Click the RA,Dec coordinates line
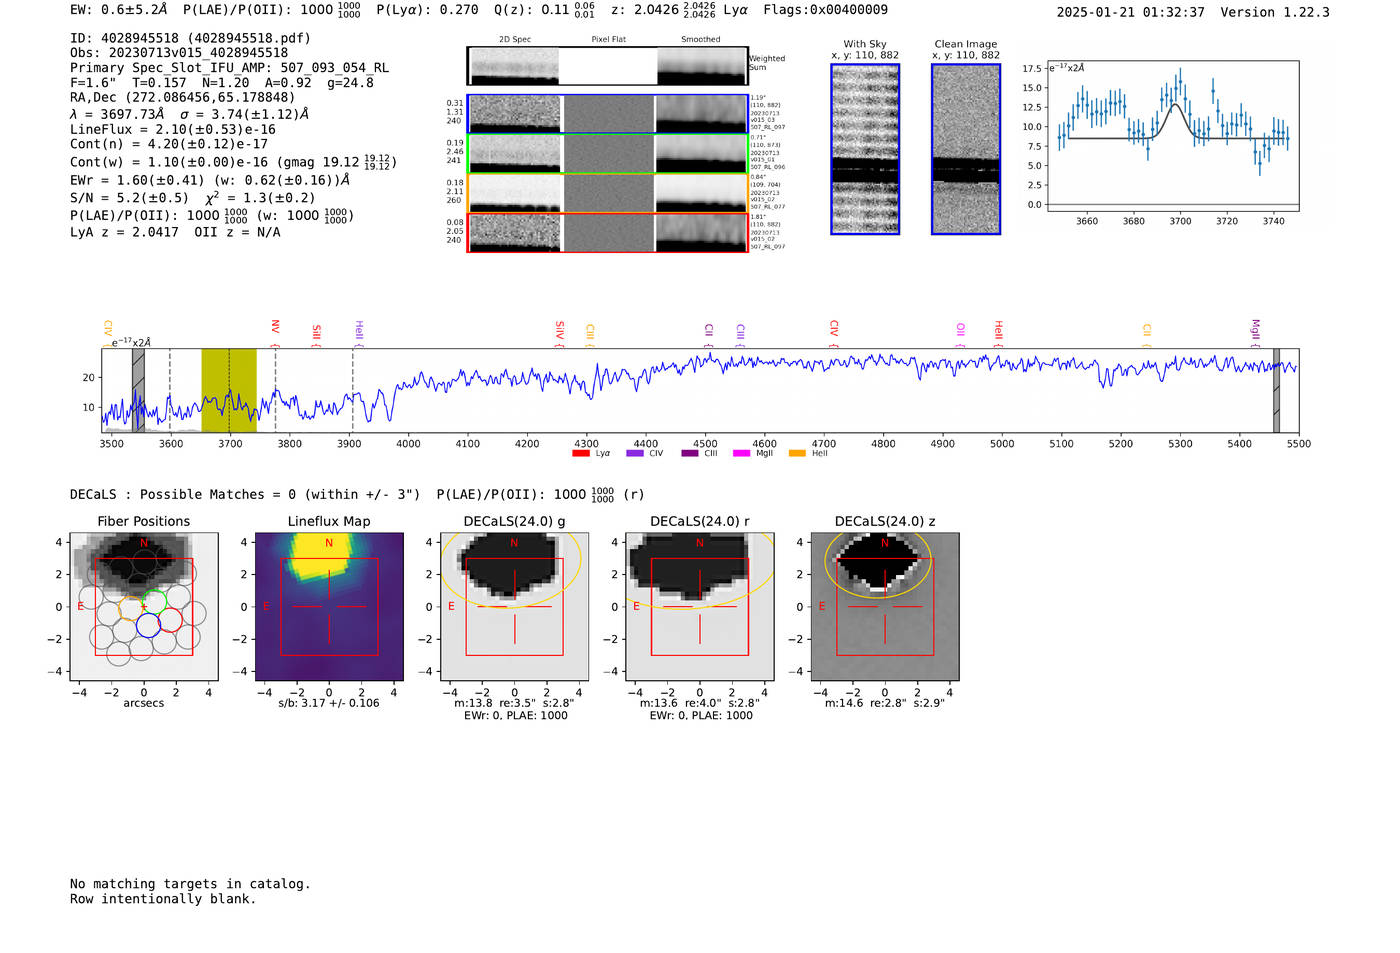Screen dimensions: 1400x953 (x=183, y=97)
